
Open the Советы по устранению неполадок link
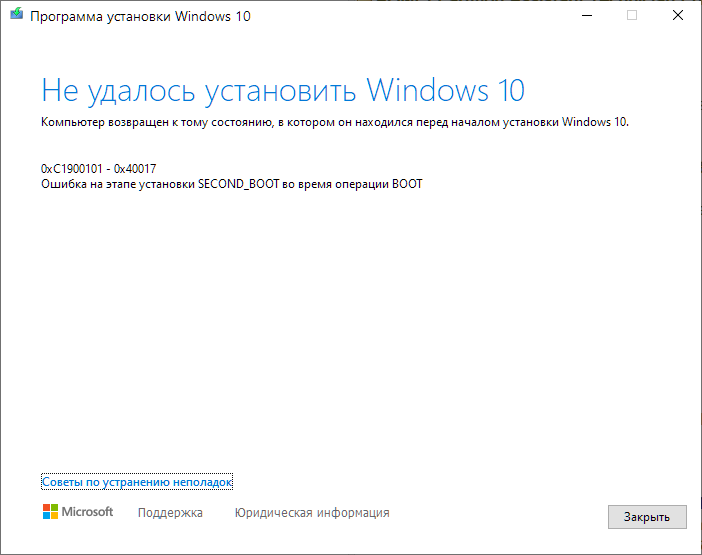[x=137, y=482]
